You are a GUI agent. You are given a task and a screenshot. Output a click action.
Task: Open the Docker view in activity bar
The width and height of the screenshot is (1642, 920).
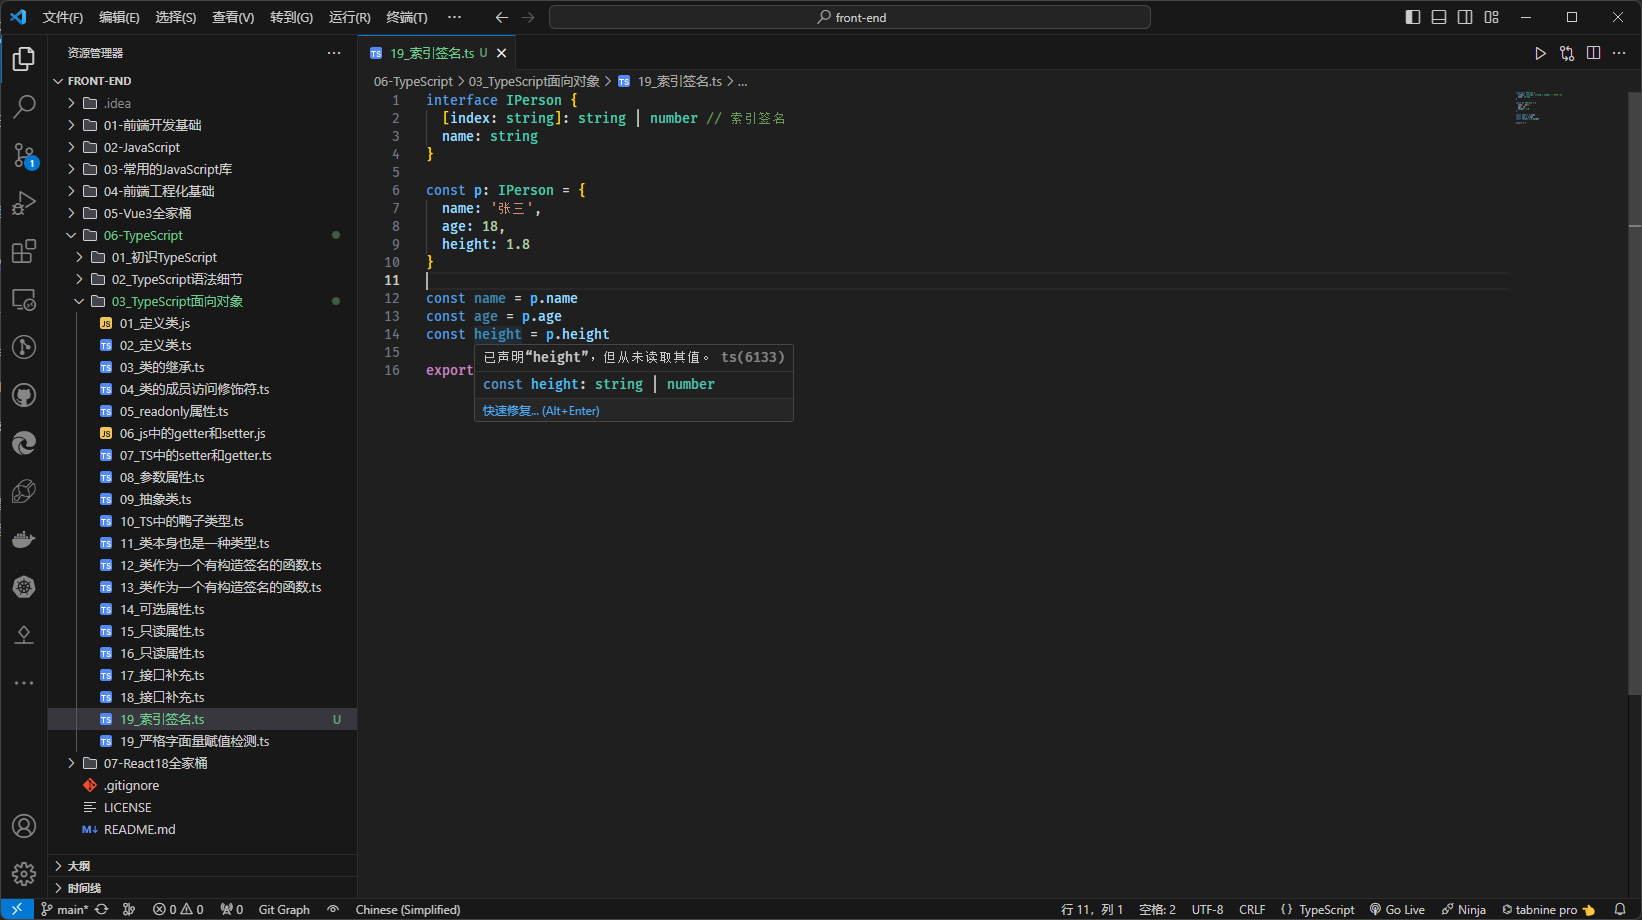point(24,540)
